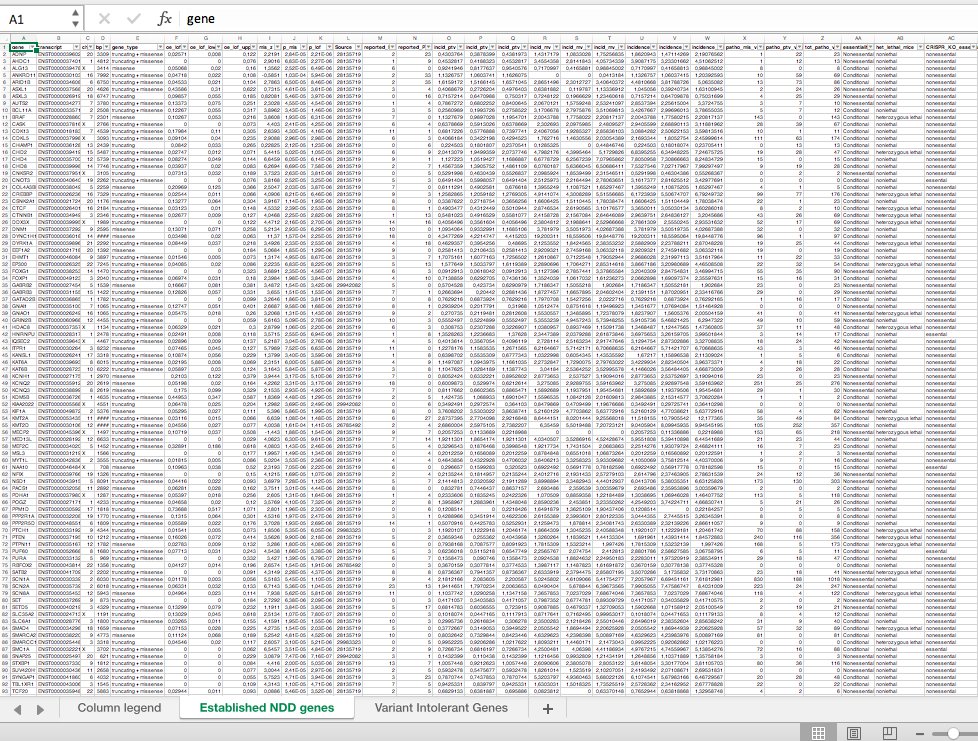Screen dimensions: 978x741
Task: Open filter dropdown for p_mis column
Action: [x=304, y=47]
